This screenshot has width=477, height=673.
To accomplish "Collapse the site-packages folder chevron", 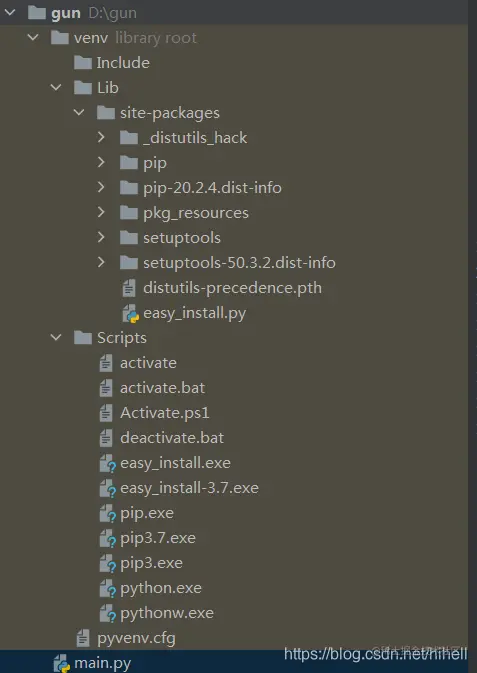I will 79,112.
